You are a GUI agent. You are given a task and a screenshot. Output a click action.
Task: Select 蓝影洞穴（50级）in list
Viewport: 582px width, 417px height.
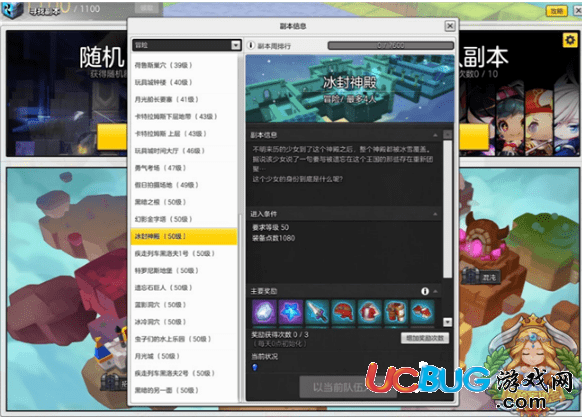pyautogui.click(x=184, y=305)
